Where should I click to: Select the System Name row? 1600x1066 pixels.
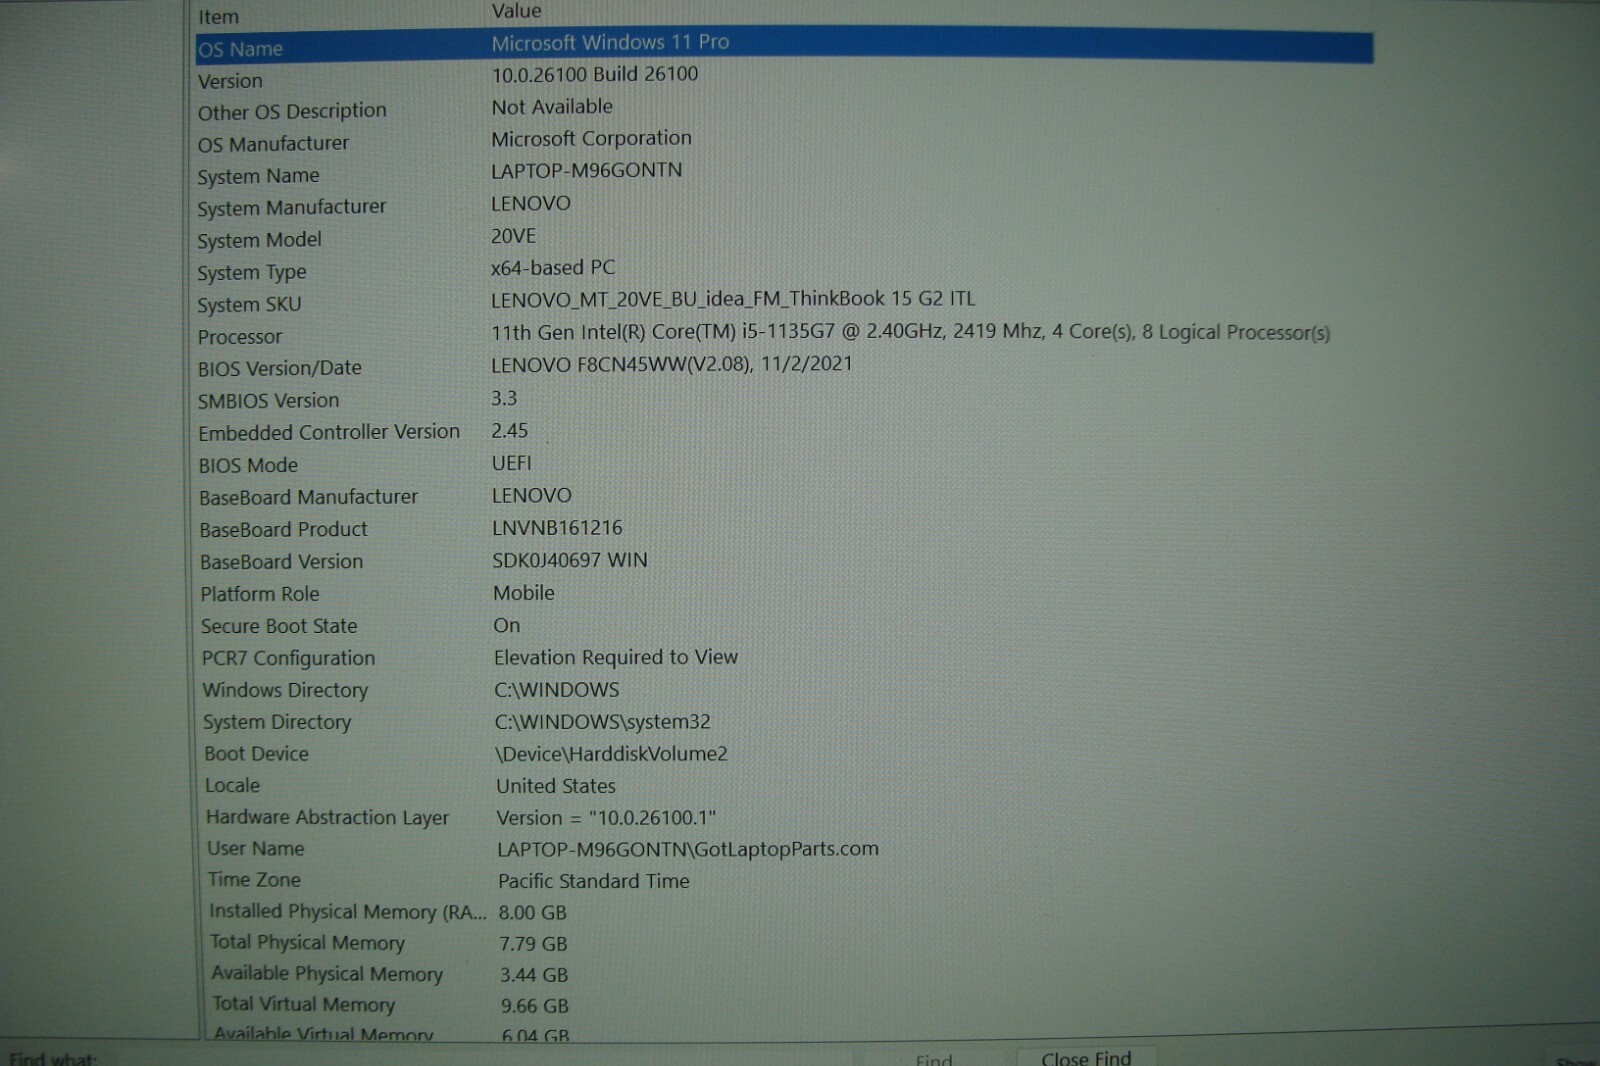[x=258, y=176]
